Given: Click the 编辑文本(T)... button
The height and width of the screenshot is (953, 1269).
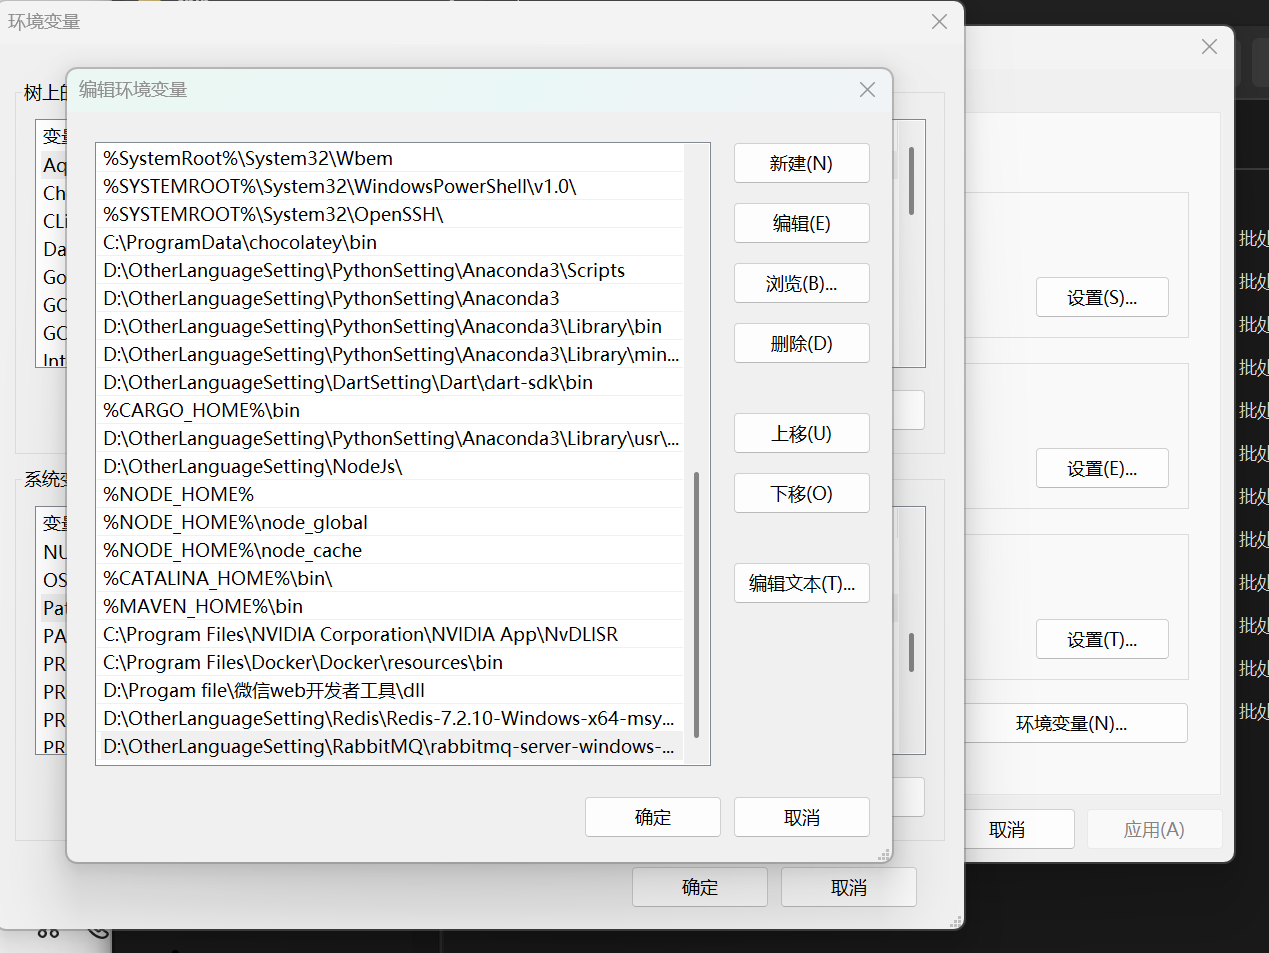Looking at the screenshot, I should click(801, 584).
